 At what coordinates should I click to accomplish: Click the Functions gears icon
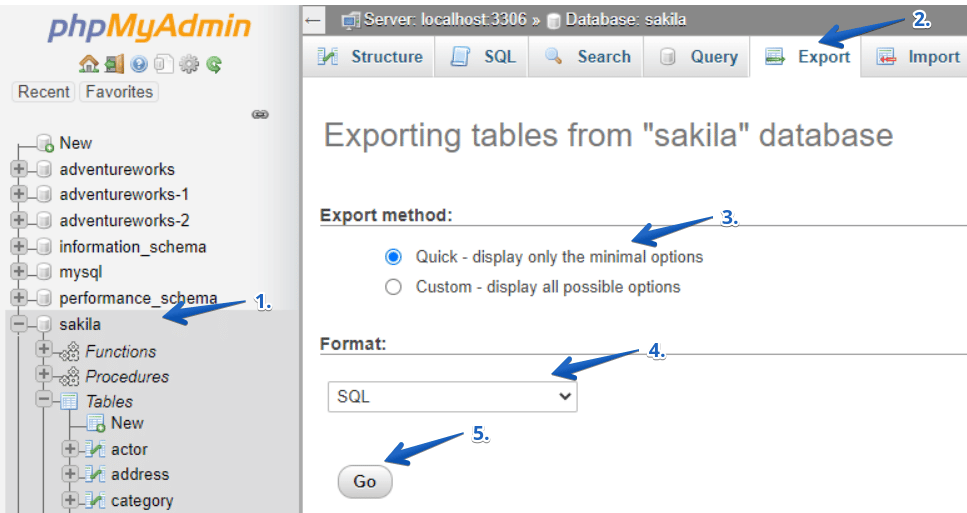[x=70, y=351]
